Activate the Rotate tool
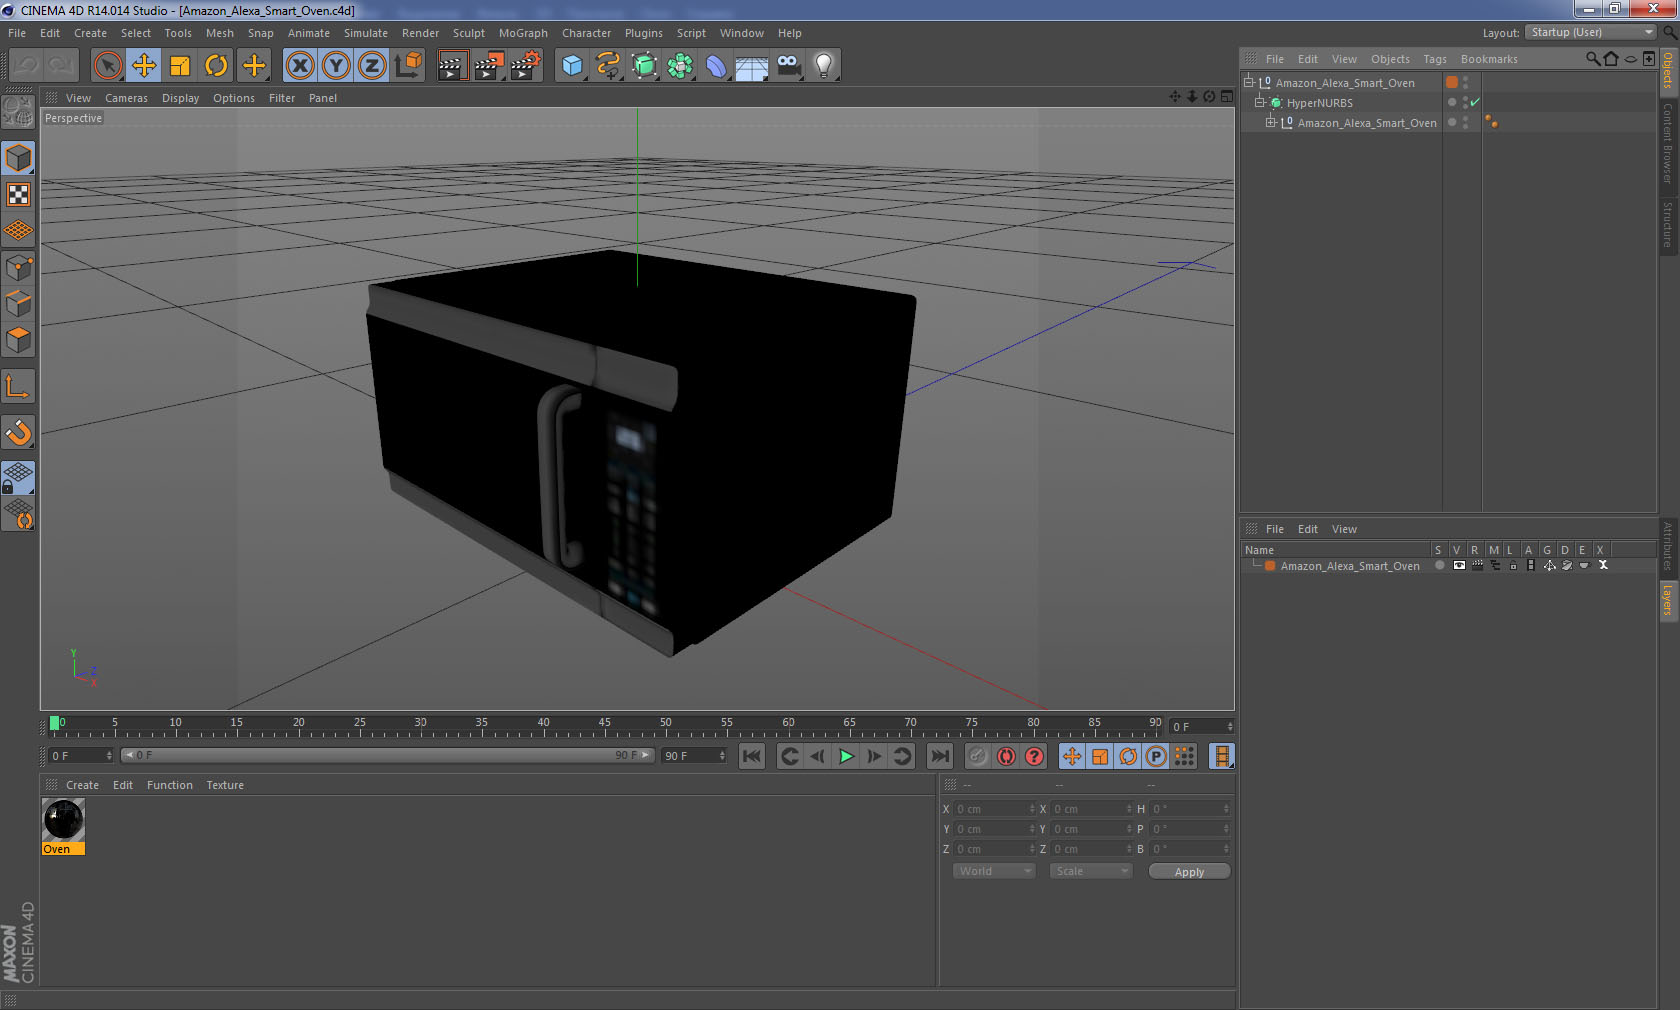The width and height of the screenshot is (1680, 1010). 216,66
